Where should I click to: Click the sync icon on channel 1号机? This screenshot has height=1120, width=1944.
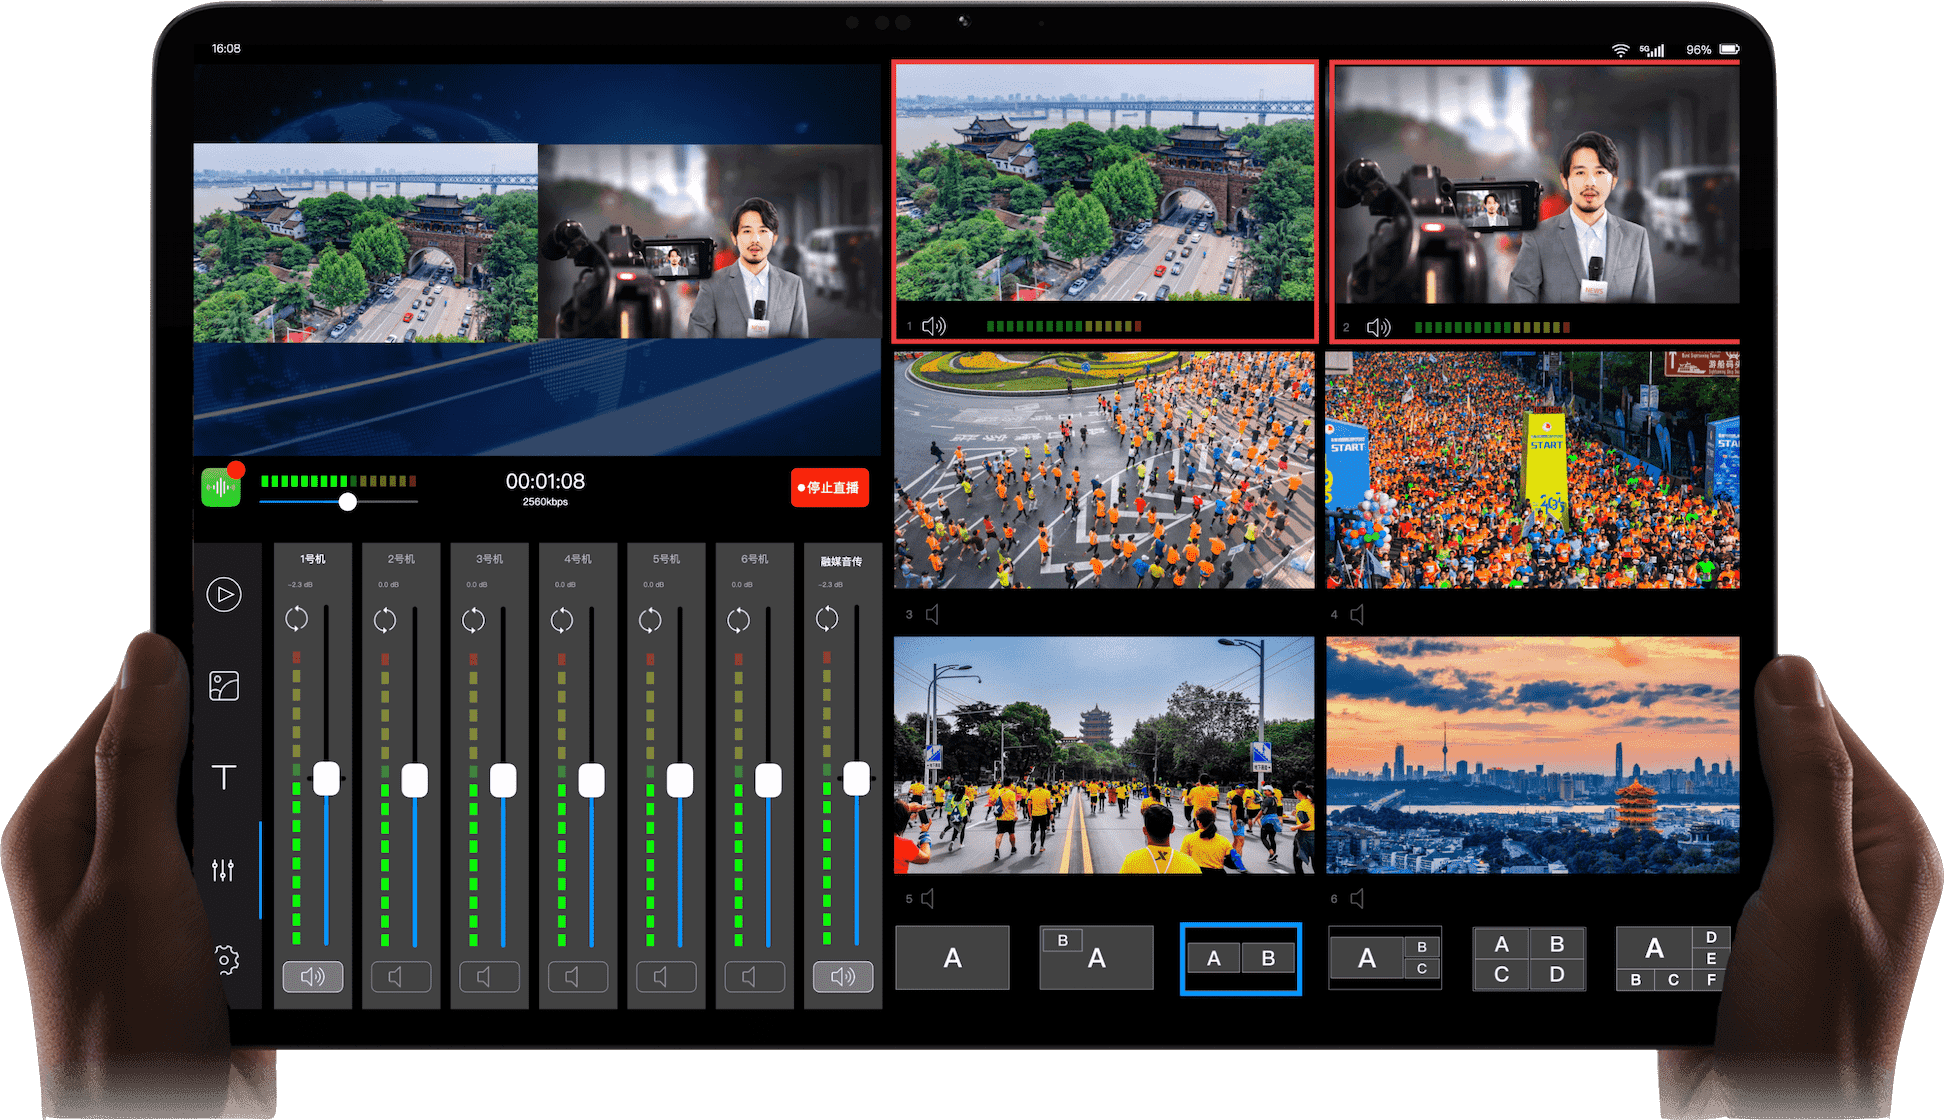point(297,619)
